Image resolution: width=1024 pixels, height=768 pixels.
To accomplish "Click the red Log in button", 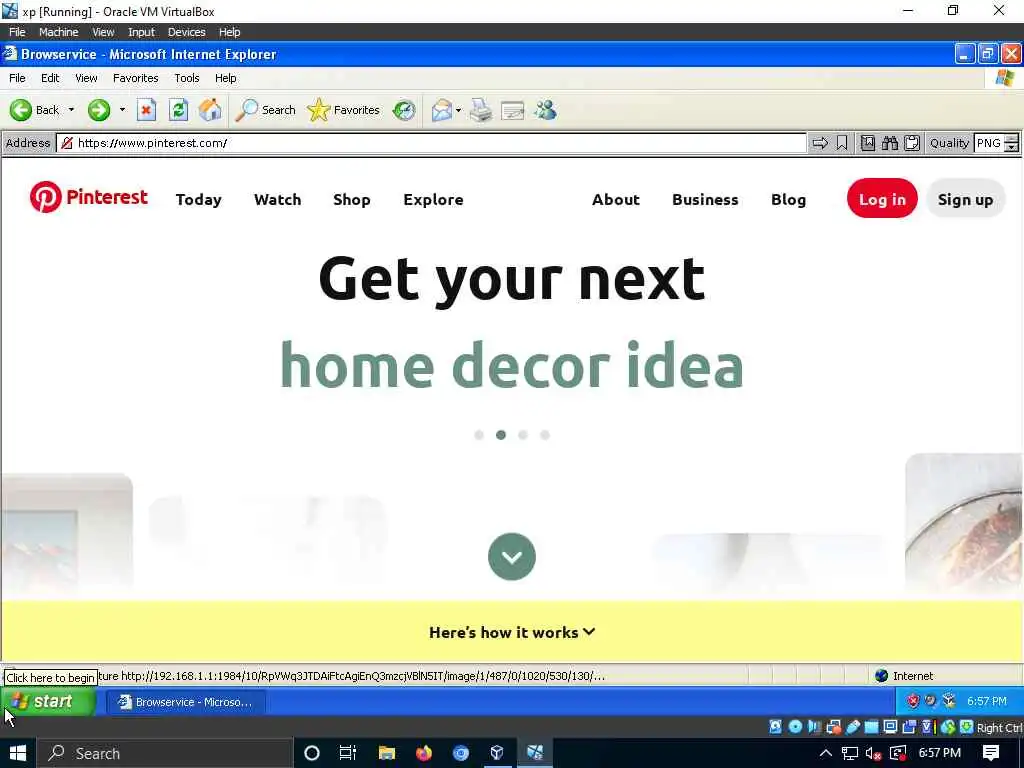I will (882, 199).
